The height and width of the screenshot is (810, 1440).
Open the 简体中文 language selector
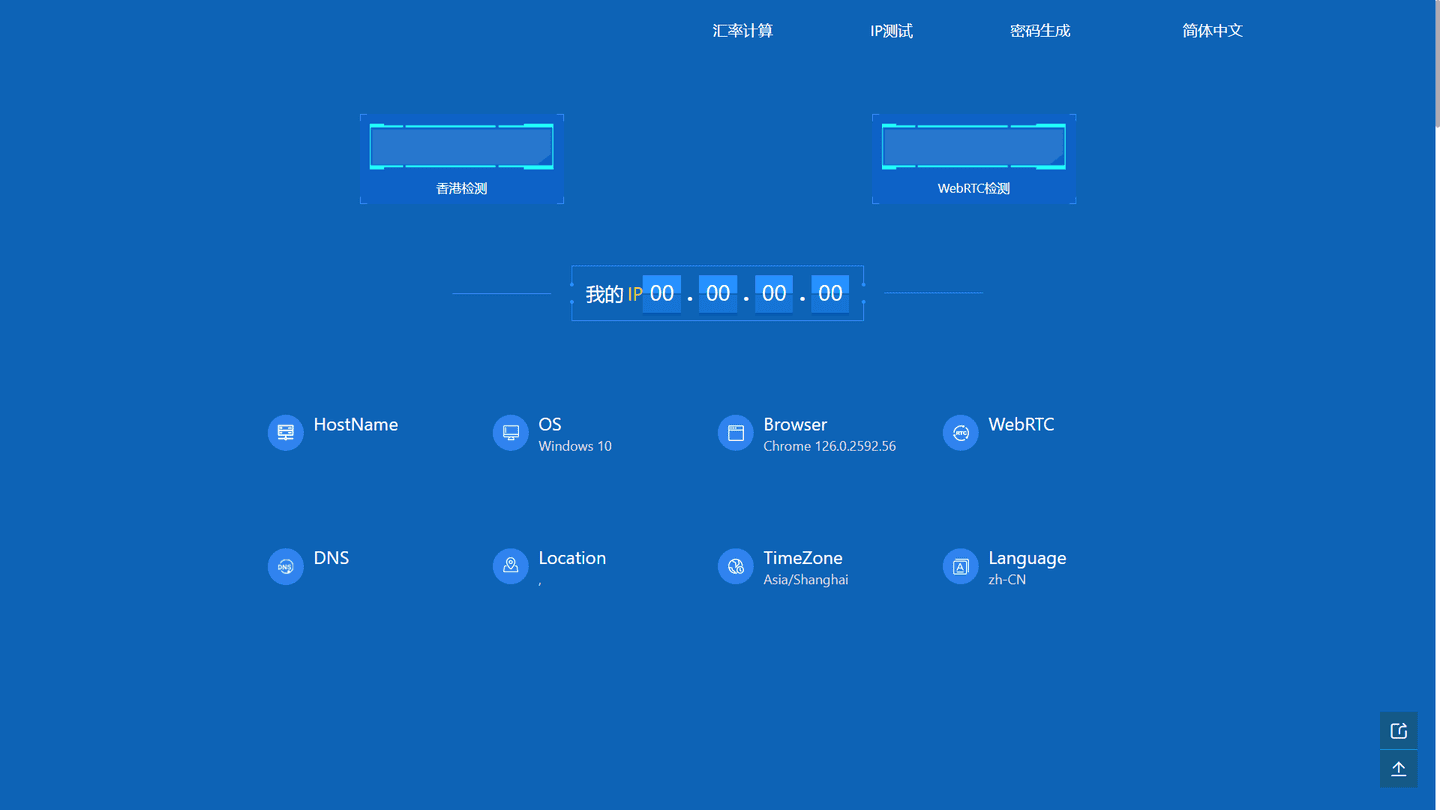pos(1212,31)
